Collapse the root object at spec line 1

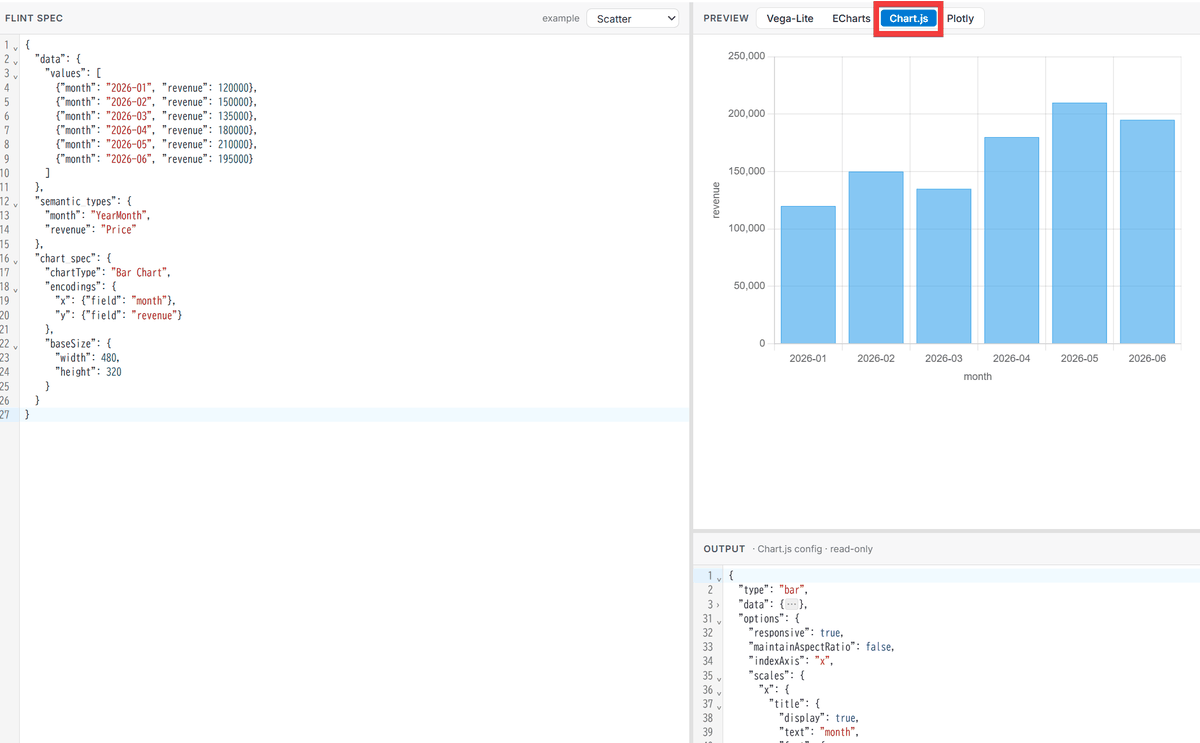pyautogui.click(x=16, y=47)
